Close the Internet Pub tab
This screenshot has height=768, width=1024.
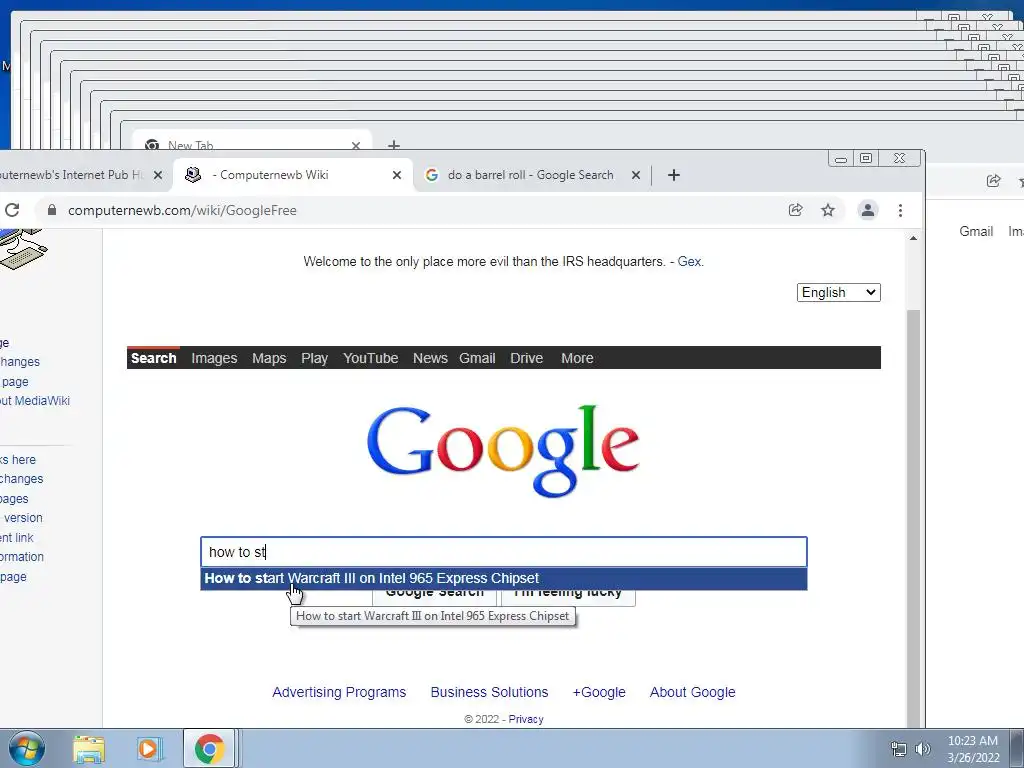157,175
